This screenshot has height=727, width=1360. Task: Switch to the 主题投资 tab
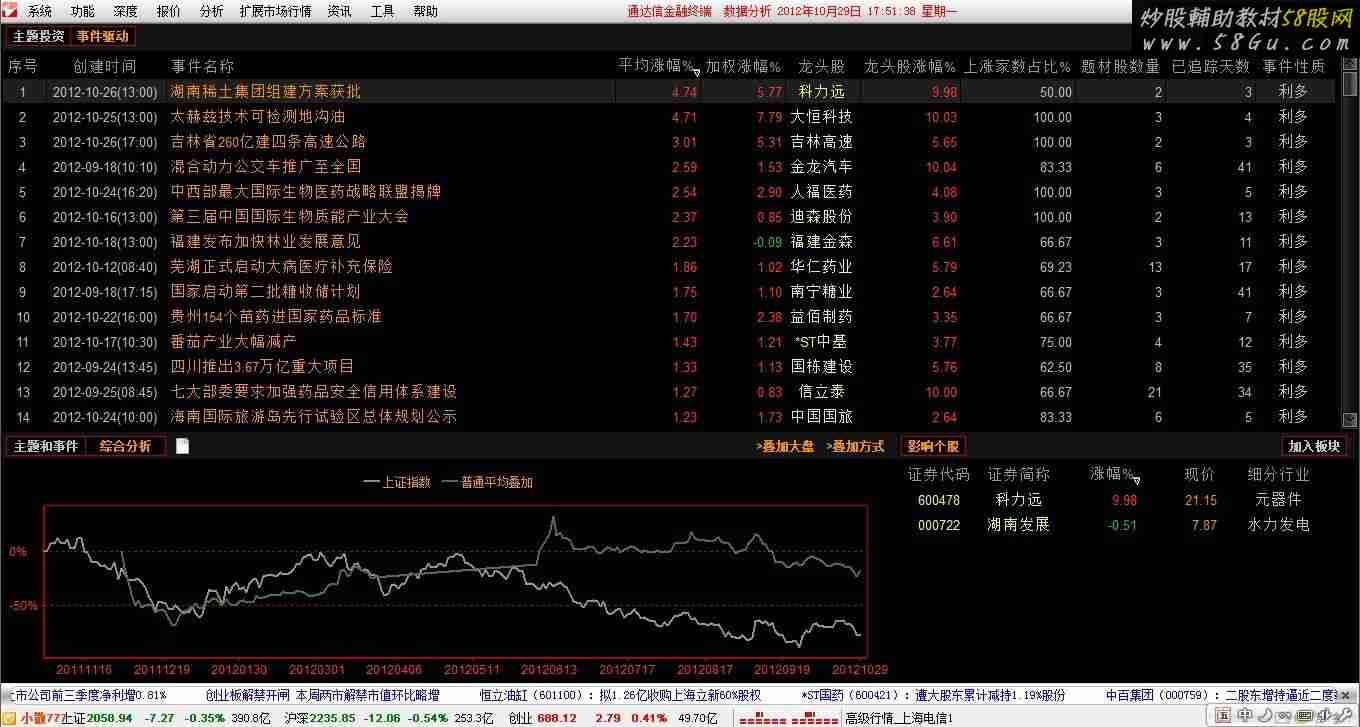(39, 36)
